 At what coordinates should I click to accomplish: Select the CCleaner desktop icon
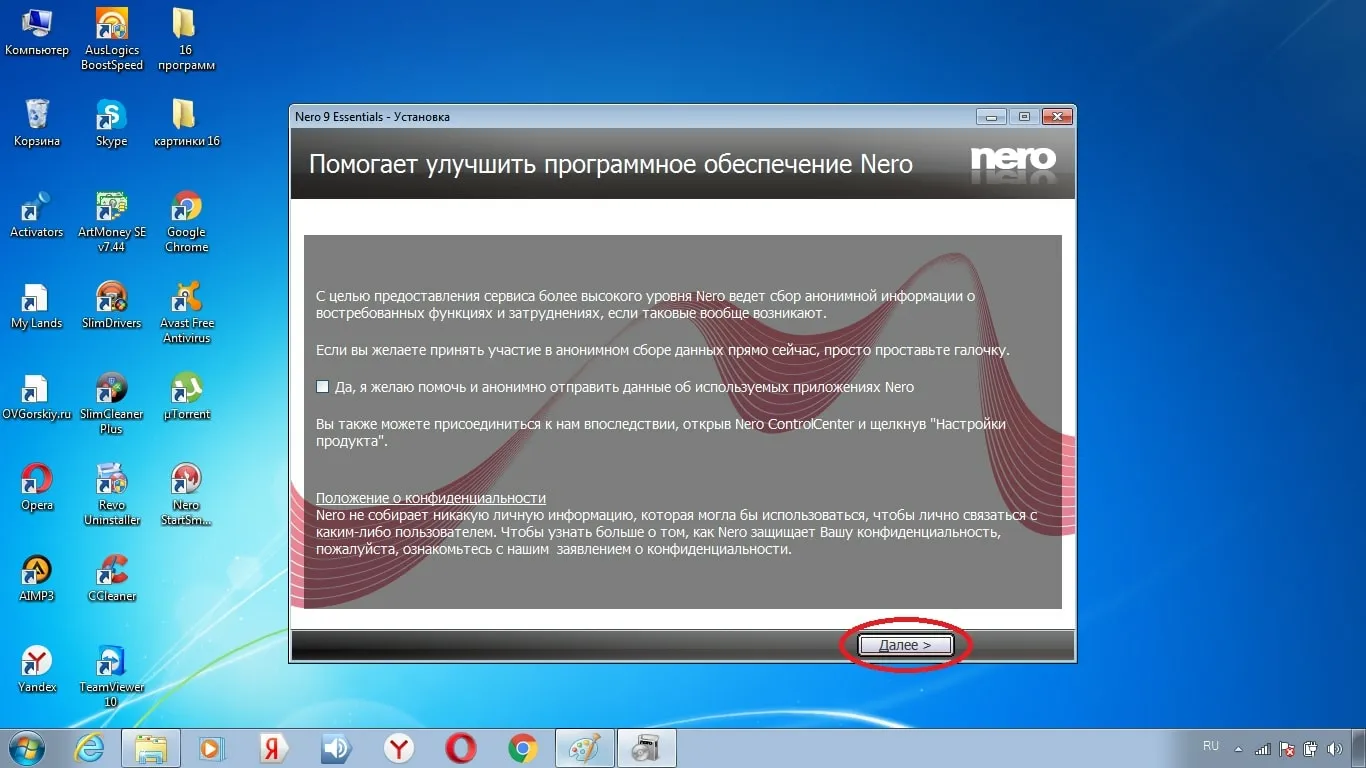click(x=111, y=573)
